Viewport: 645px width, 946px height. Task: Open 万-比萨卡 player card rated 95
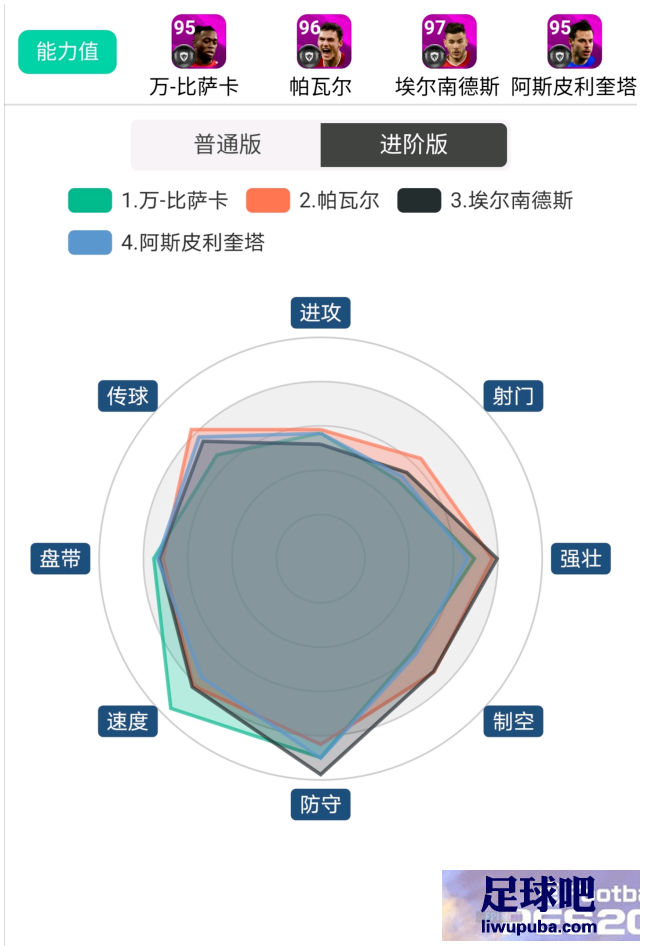point(199,42)
